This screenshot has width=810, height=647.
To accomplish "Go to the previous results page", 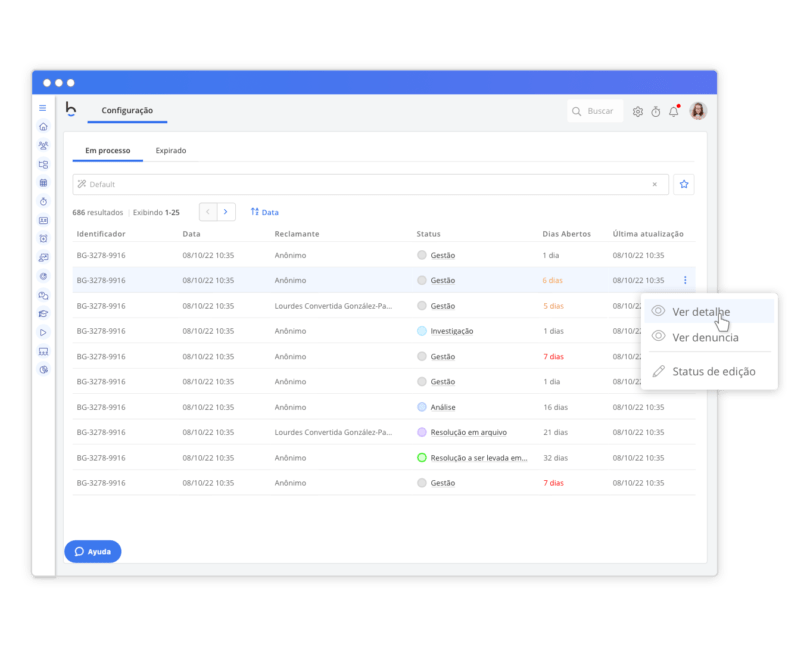I will (x=208, y=212).
